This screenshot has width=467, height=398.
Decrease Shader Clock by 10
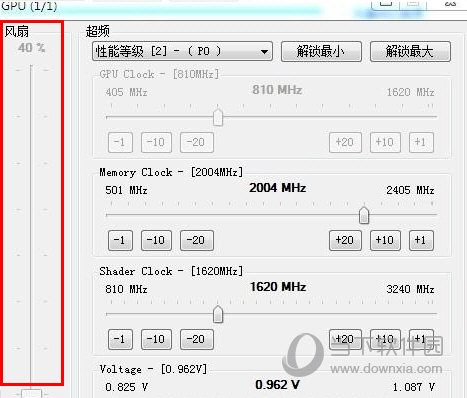click(156, 339)
